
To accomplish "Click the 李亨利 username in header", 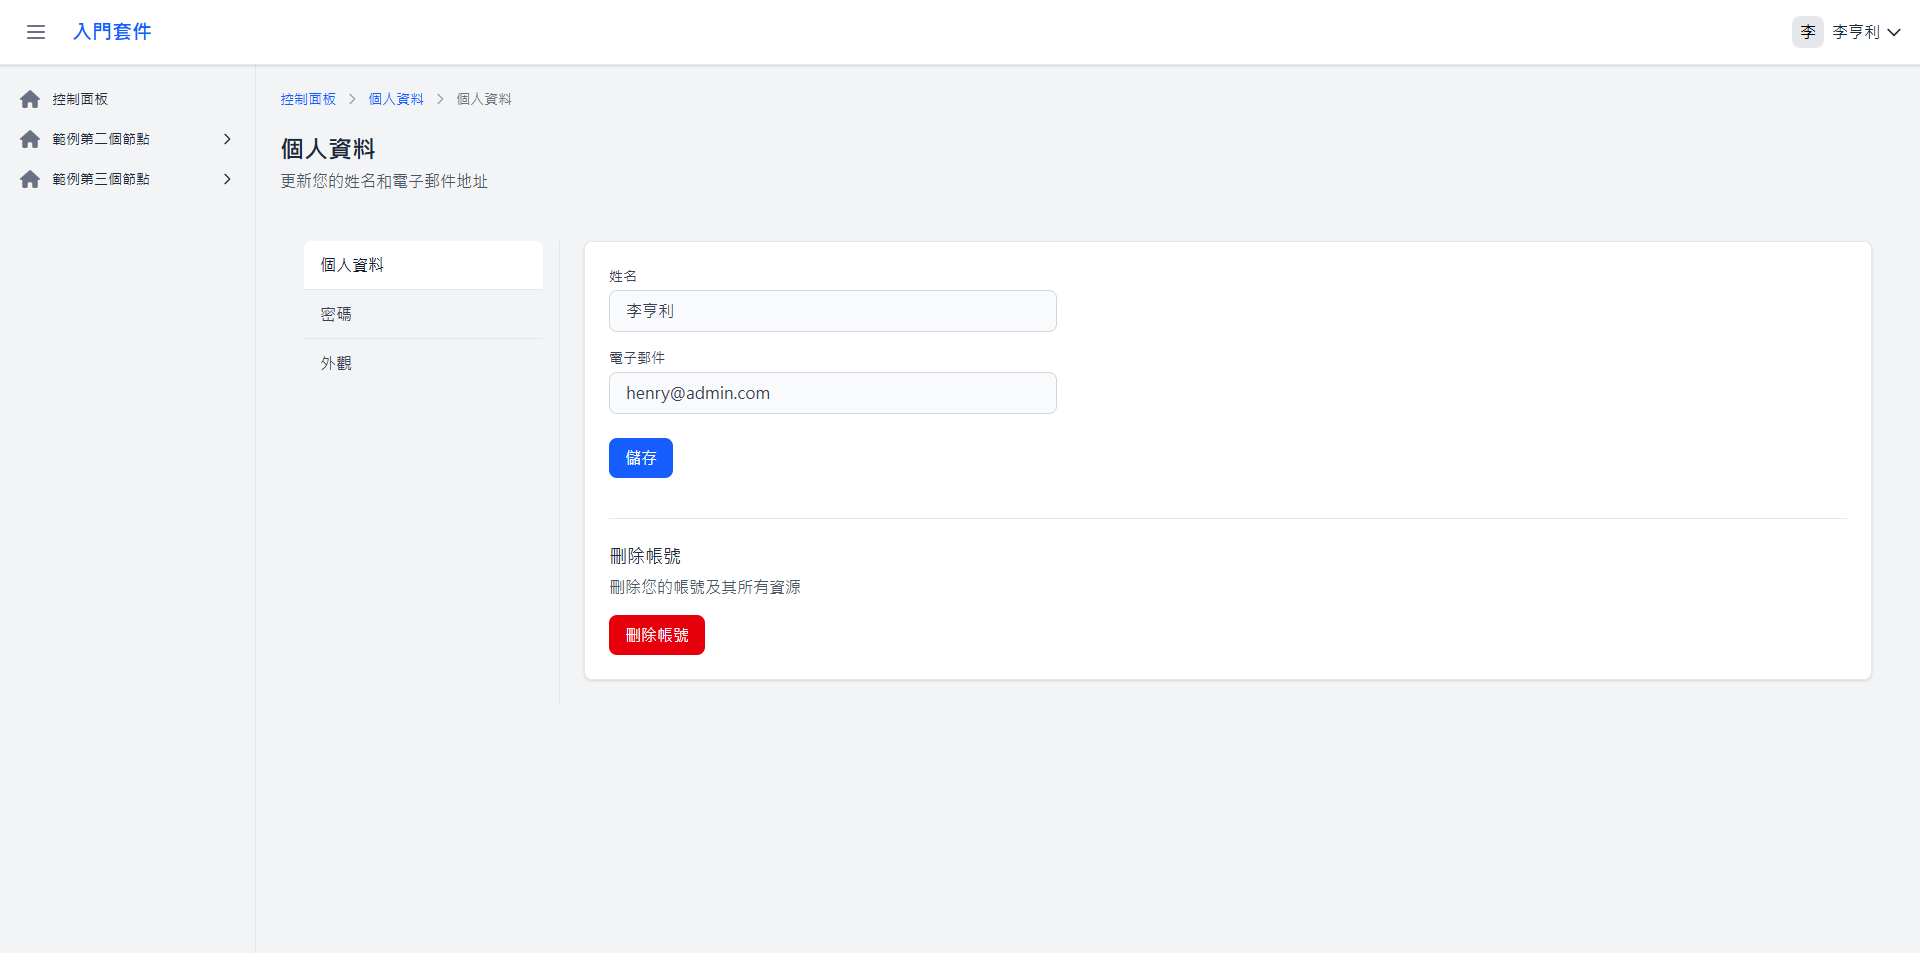I will (1856, 32).
